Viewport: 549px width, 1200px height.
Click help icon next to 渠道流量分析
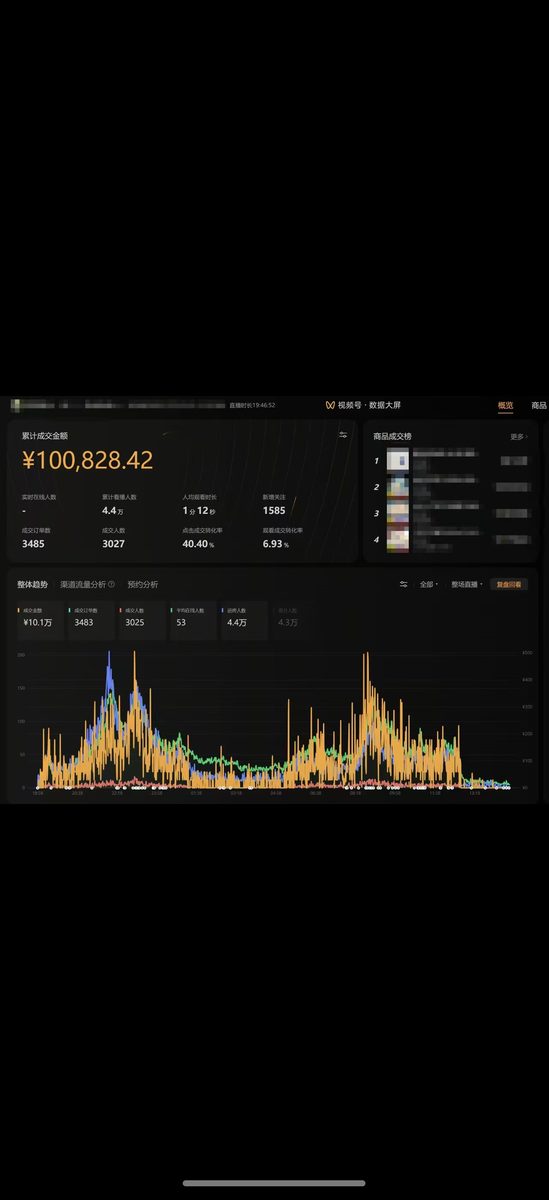point(111,584)
